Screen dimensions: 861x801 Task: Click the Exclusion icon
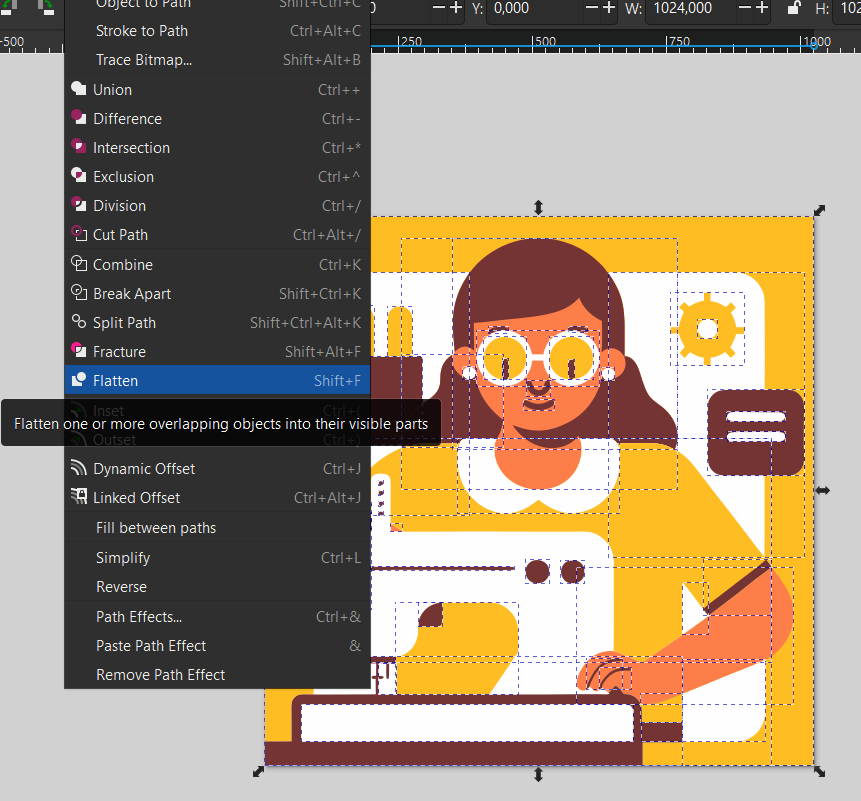point(79,176)
